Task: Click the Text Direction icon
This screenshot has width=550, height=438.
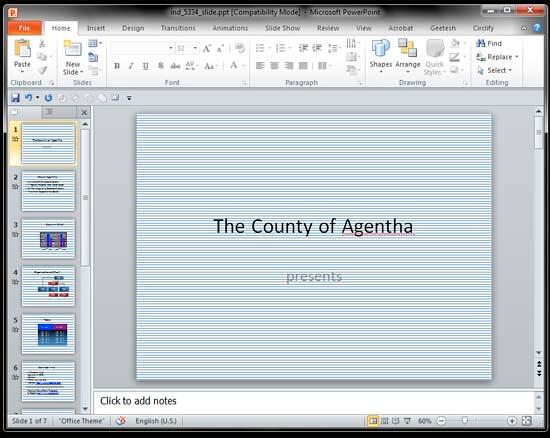Action: click(351, 43)
